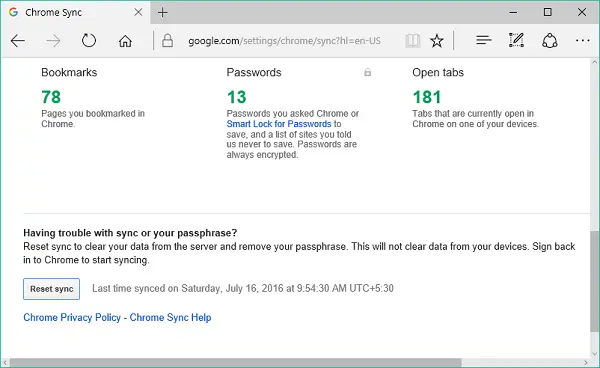Open the Chrome Sync Help link
Image resolution: width=600 pixels, height=368 pixels.
pyautogui.click(x=170, y=318)
